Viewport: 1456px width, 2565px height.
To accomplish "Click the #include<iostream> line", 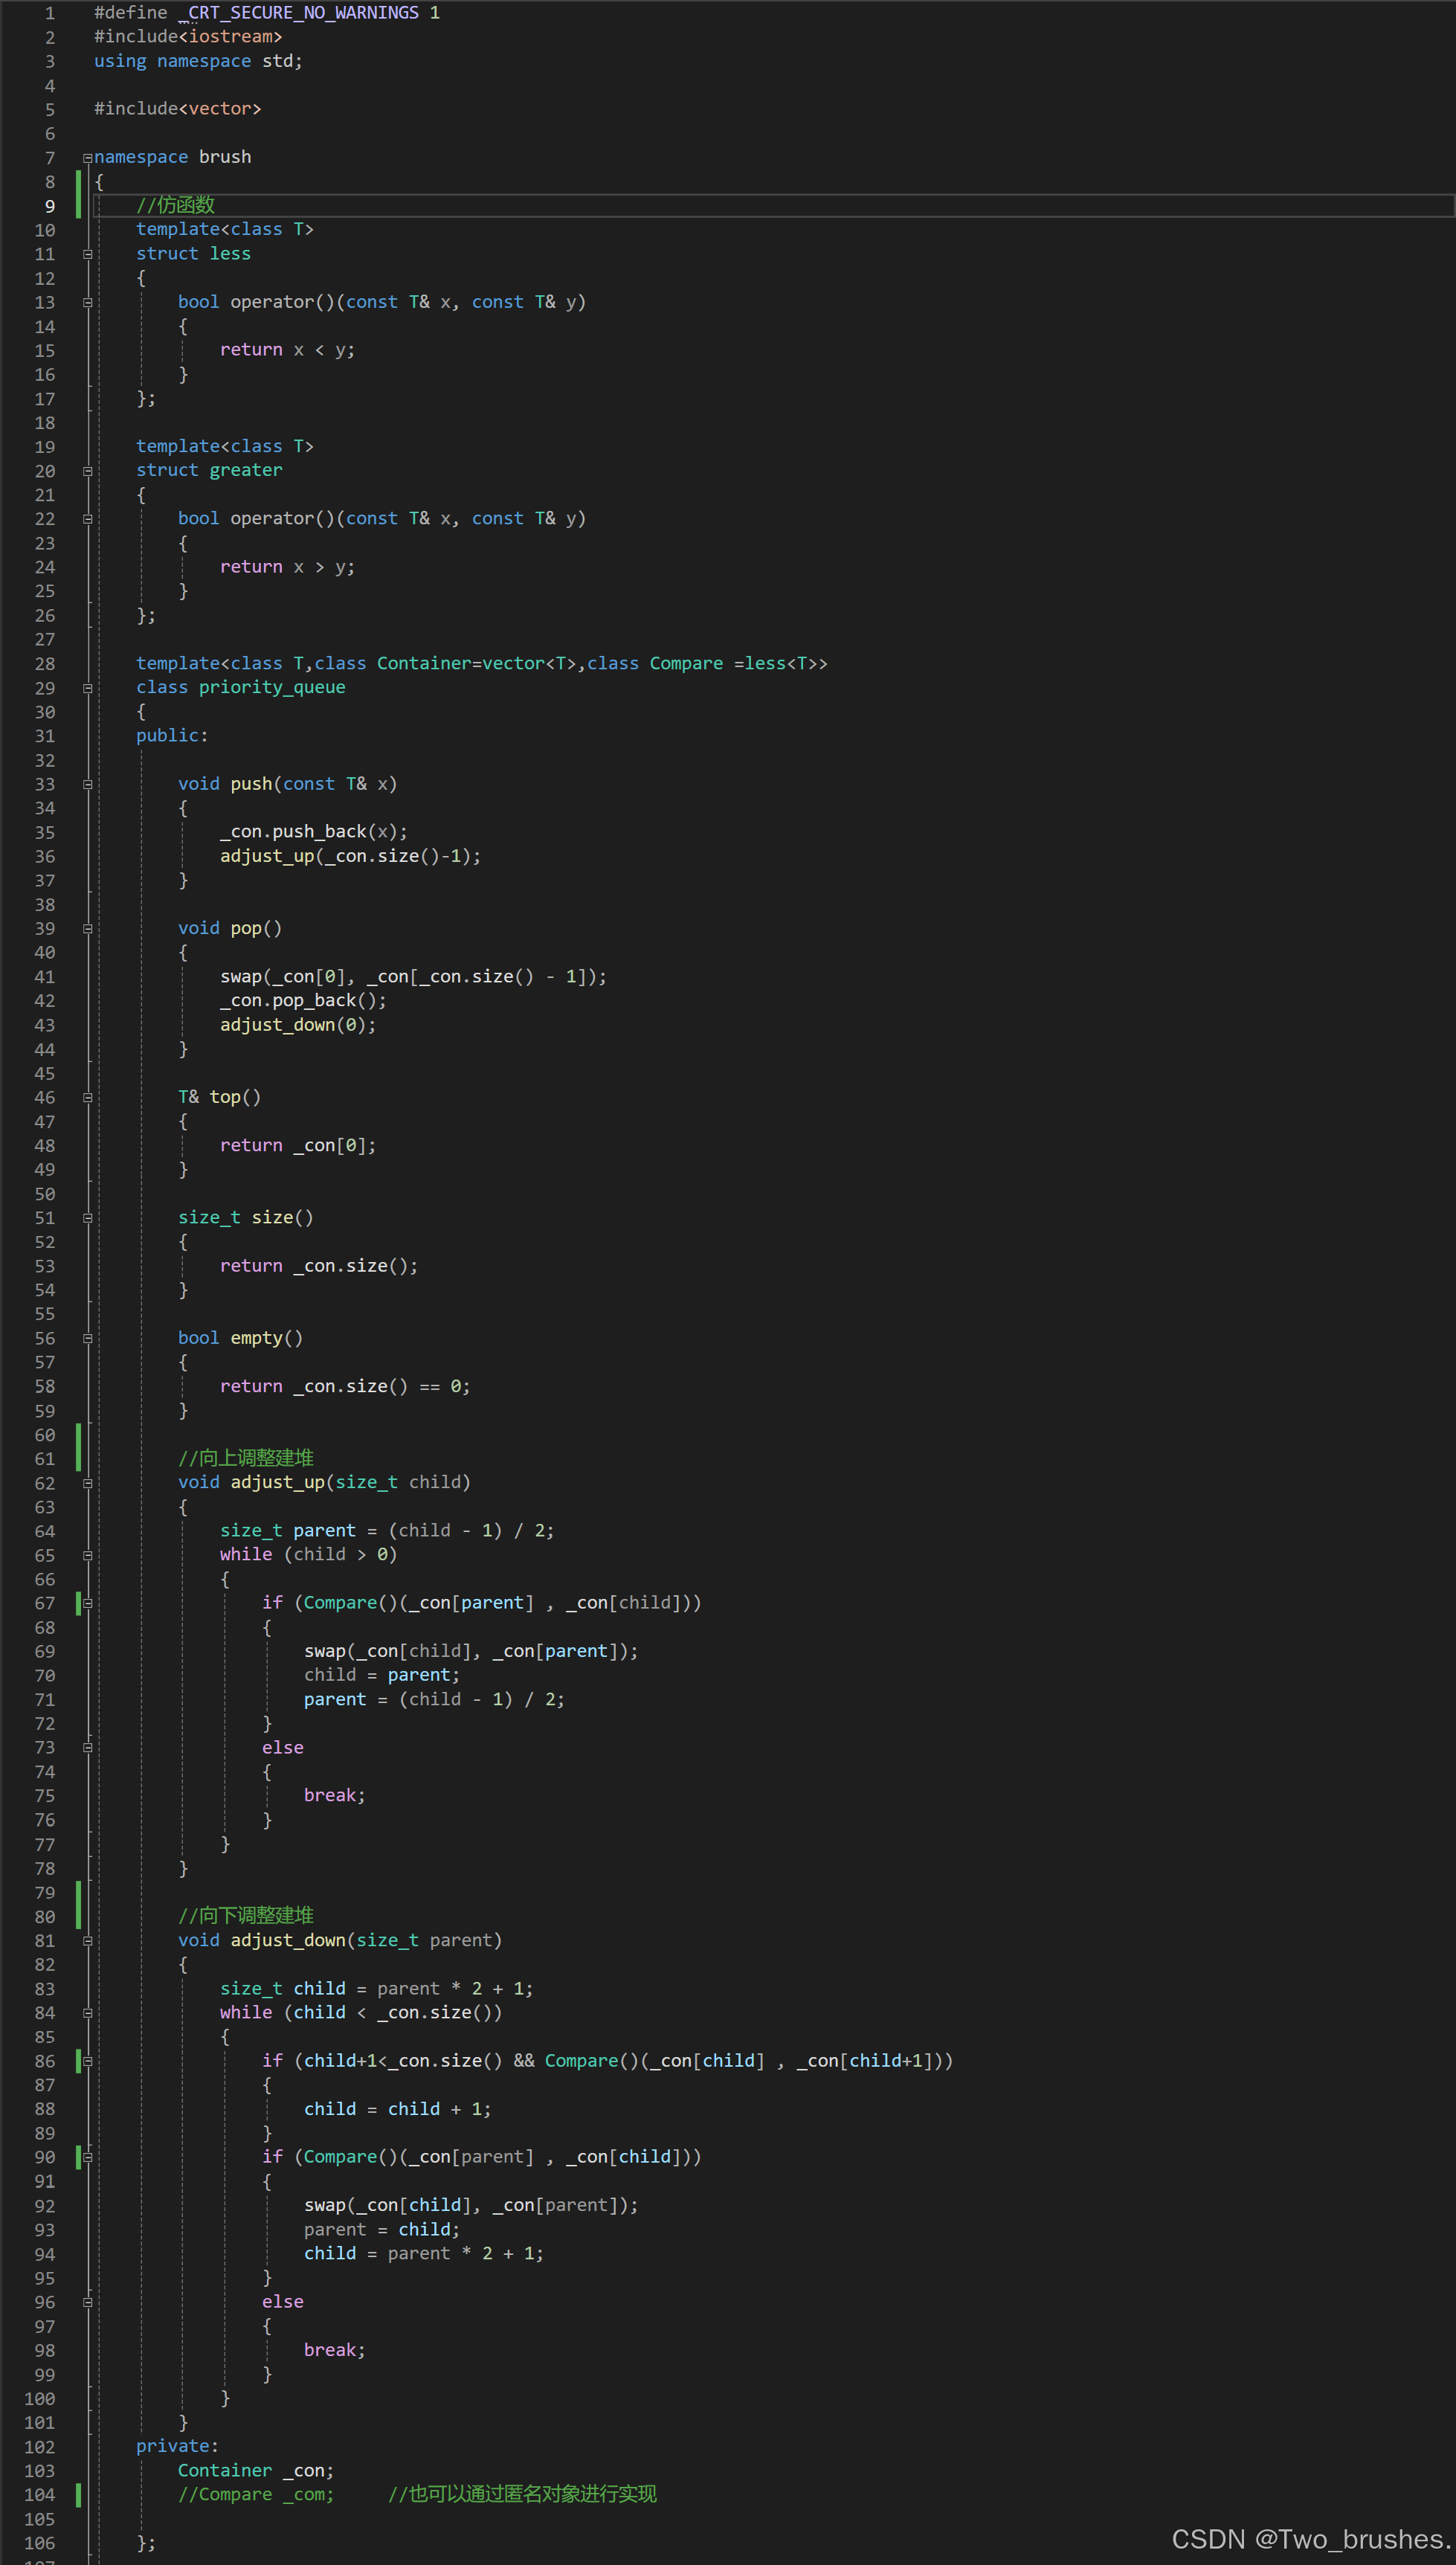I will (188, 37).
